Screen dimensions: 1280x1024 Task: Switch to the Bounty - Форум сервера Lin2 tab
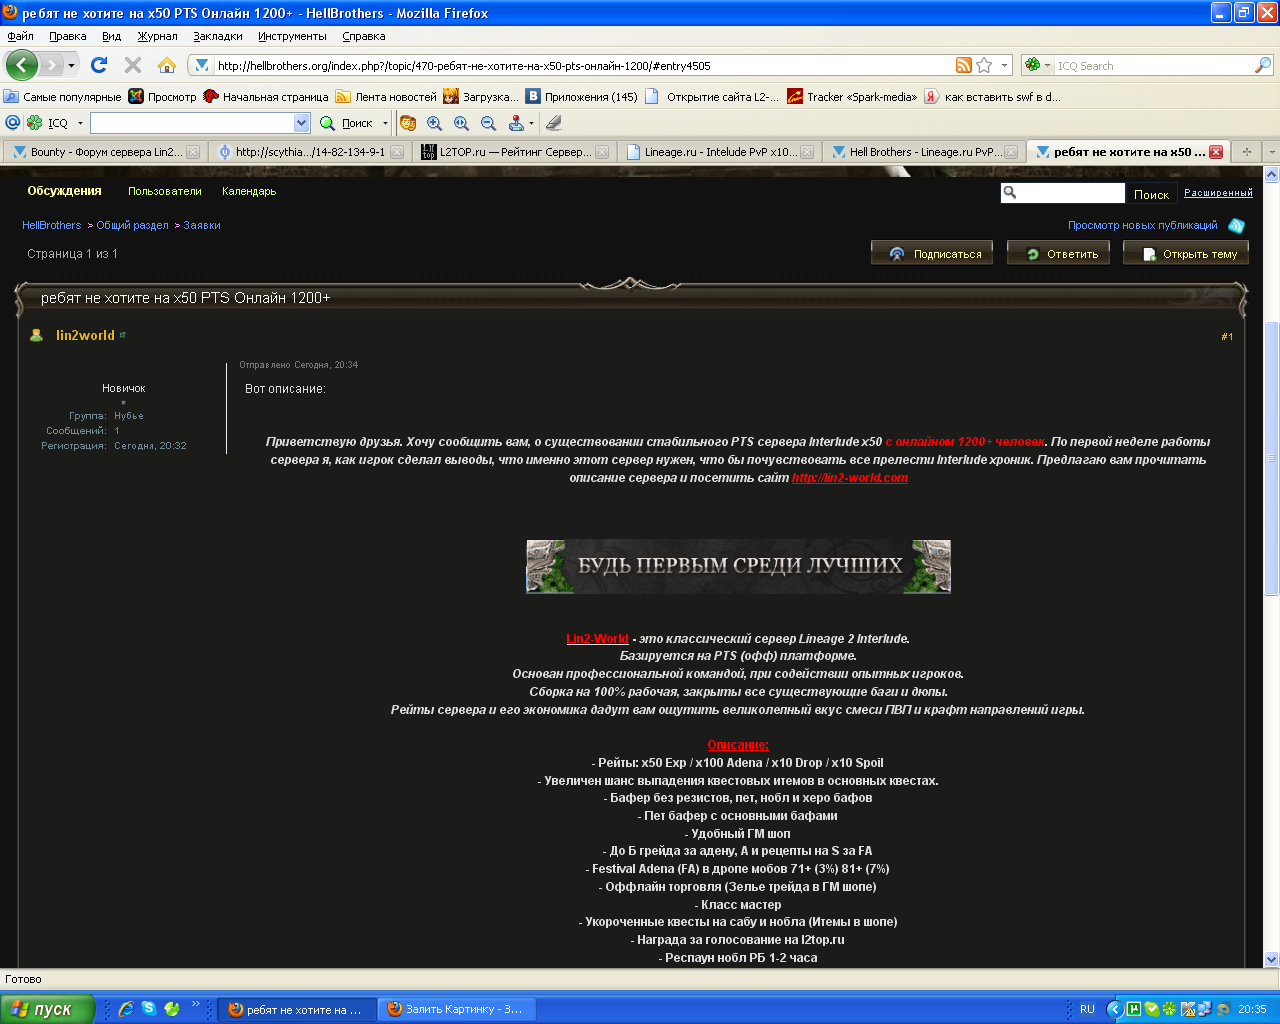click(105, 152)
